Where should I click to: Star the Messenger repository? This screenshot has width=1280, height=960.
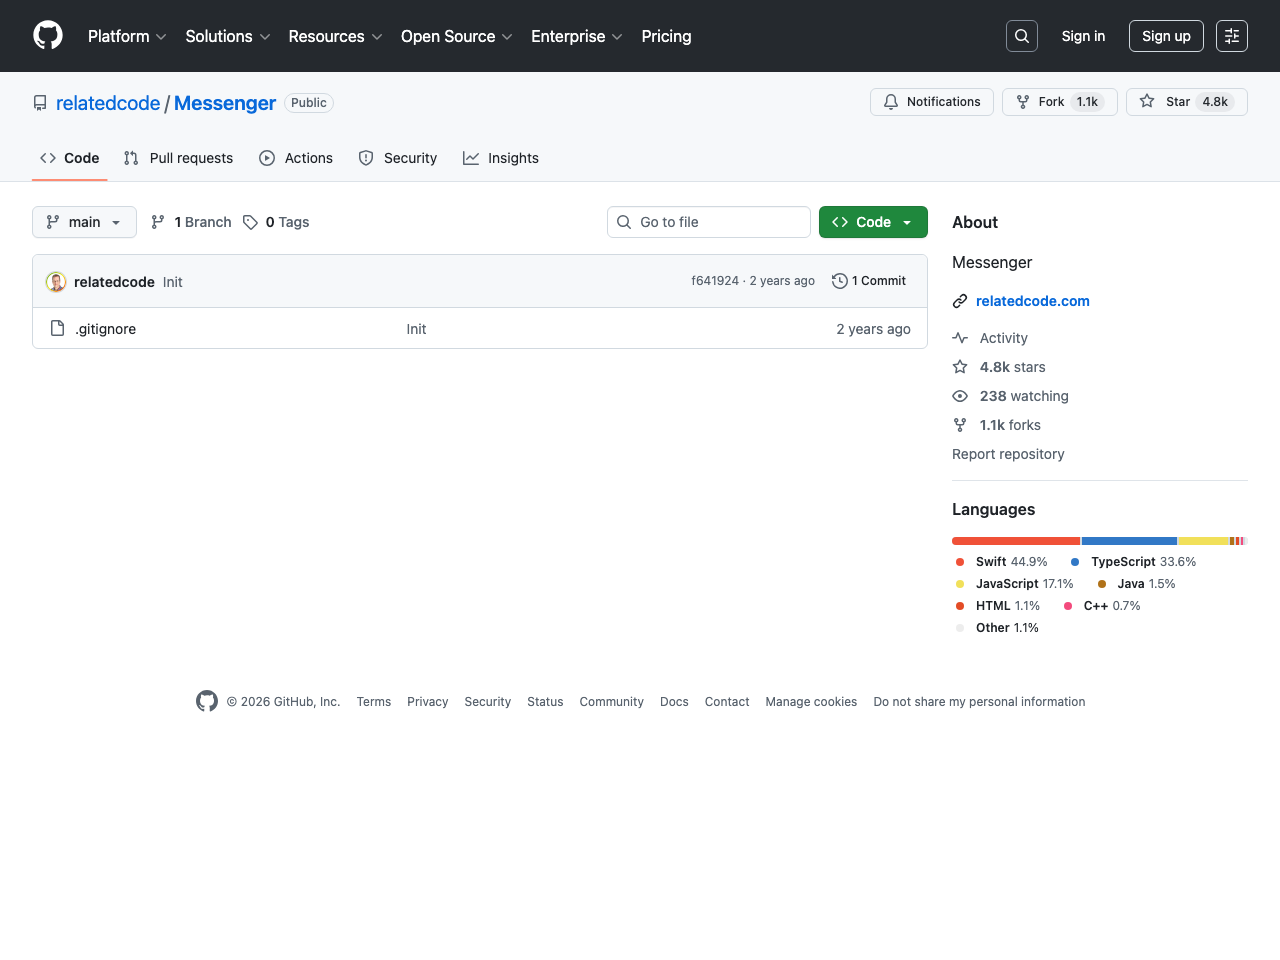(1186, 102)
